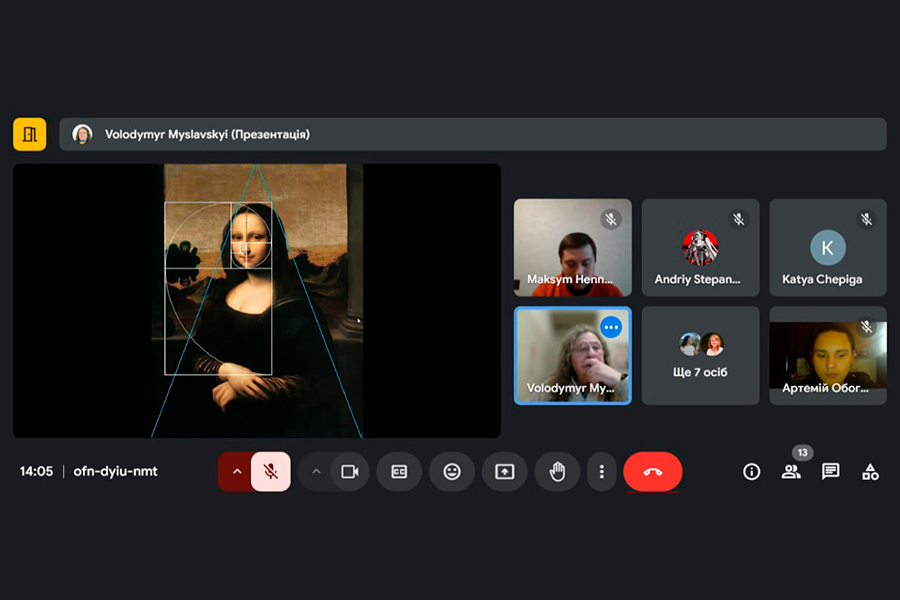Viewport: 900px width, 600px height.
Task: Open the activities shapes icon
Action: [870, 471]
